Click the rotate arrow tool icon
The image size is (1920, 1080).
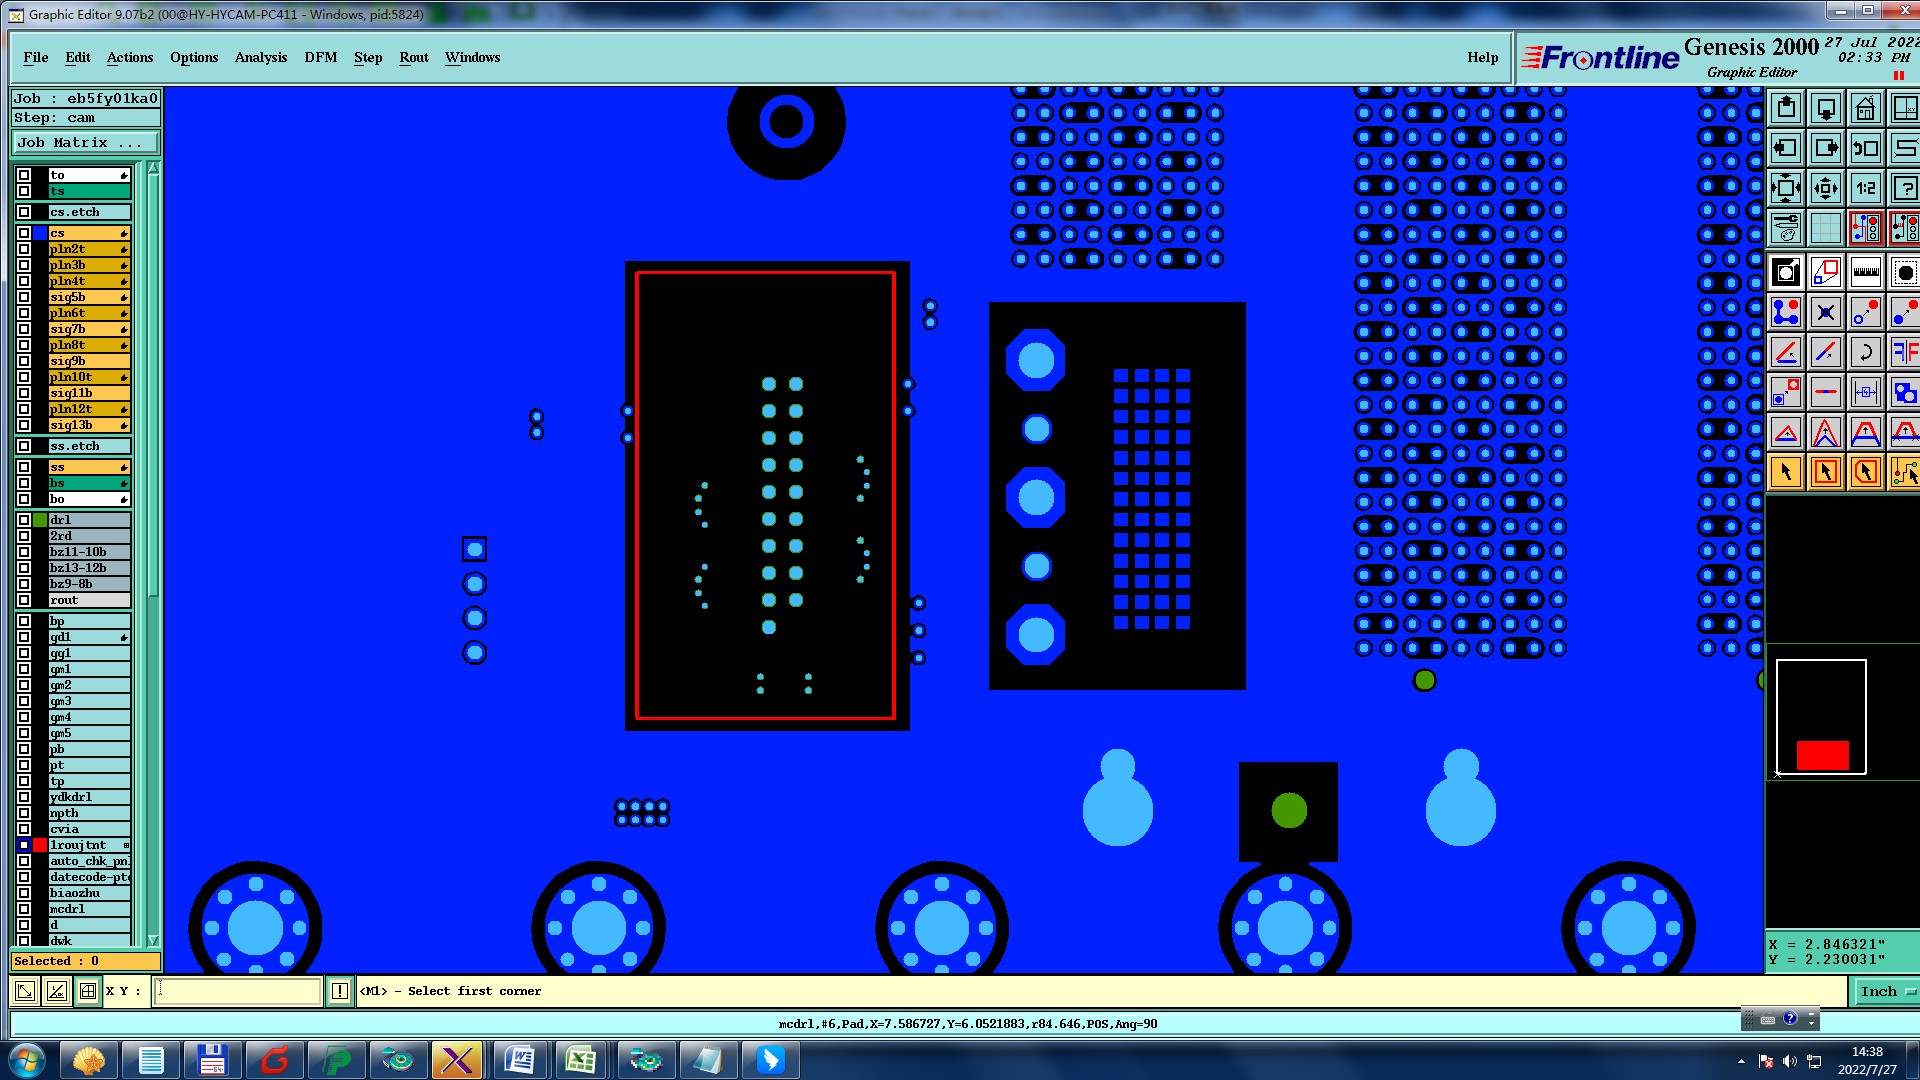[1865, 352]
